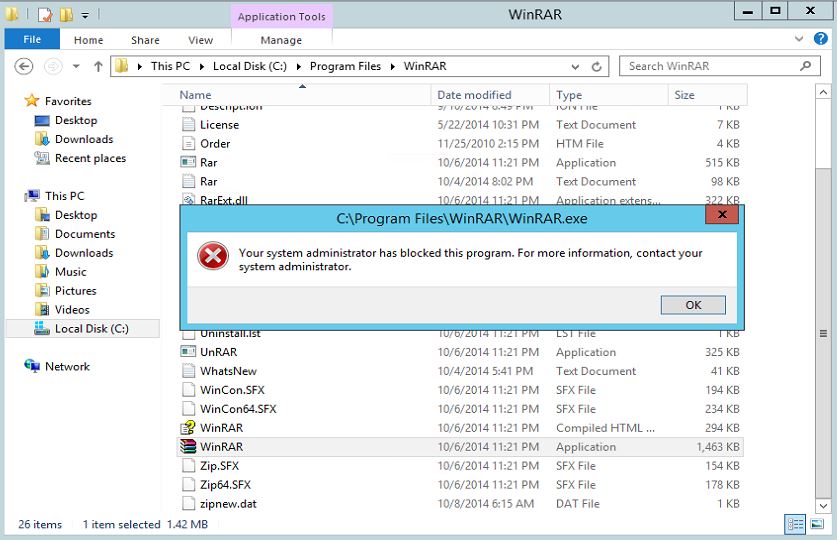Image resolution: width=837 pixels, height=540 pixels.
Task: Open Desktop under Favorites
Action: pos(76,120)
